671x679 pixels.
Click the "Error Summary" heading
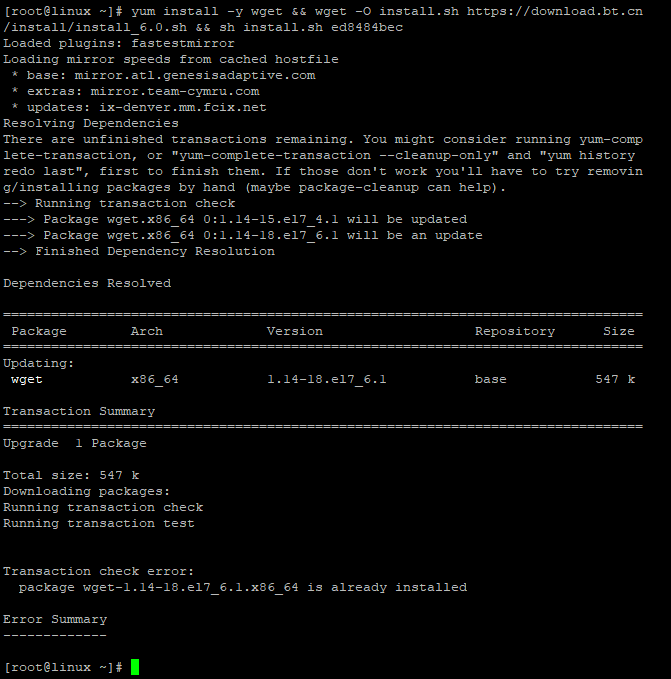point(54,619)
